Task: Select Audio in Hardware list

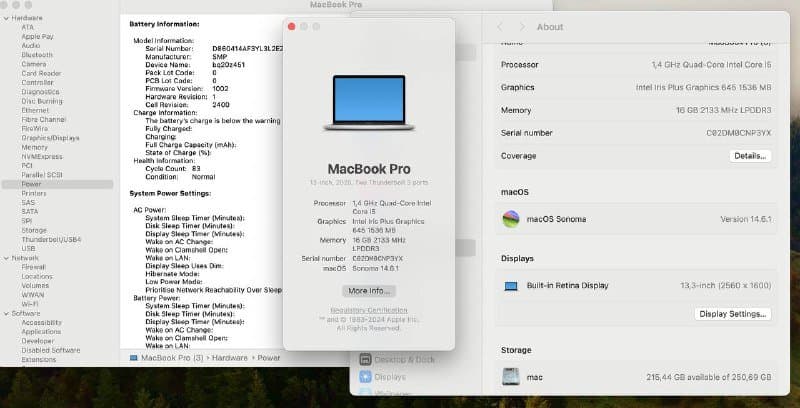Action: click(31, 46)
